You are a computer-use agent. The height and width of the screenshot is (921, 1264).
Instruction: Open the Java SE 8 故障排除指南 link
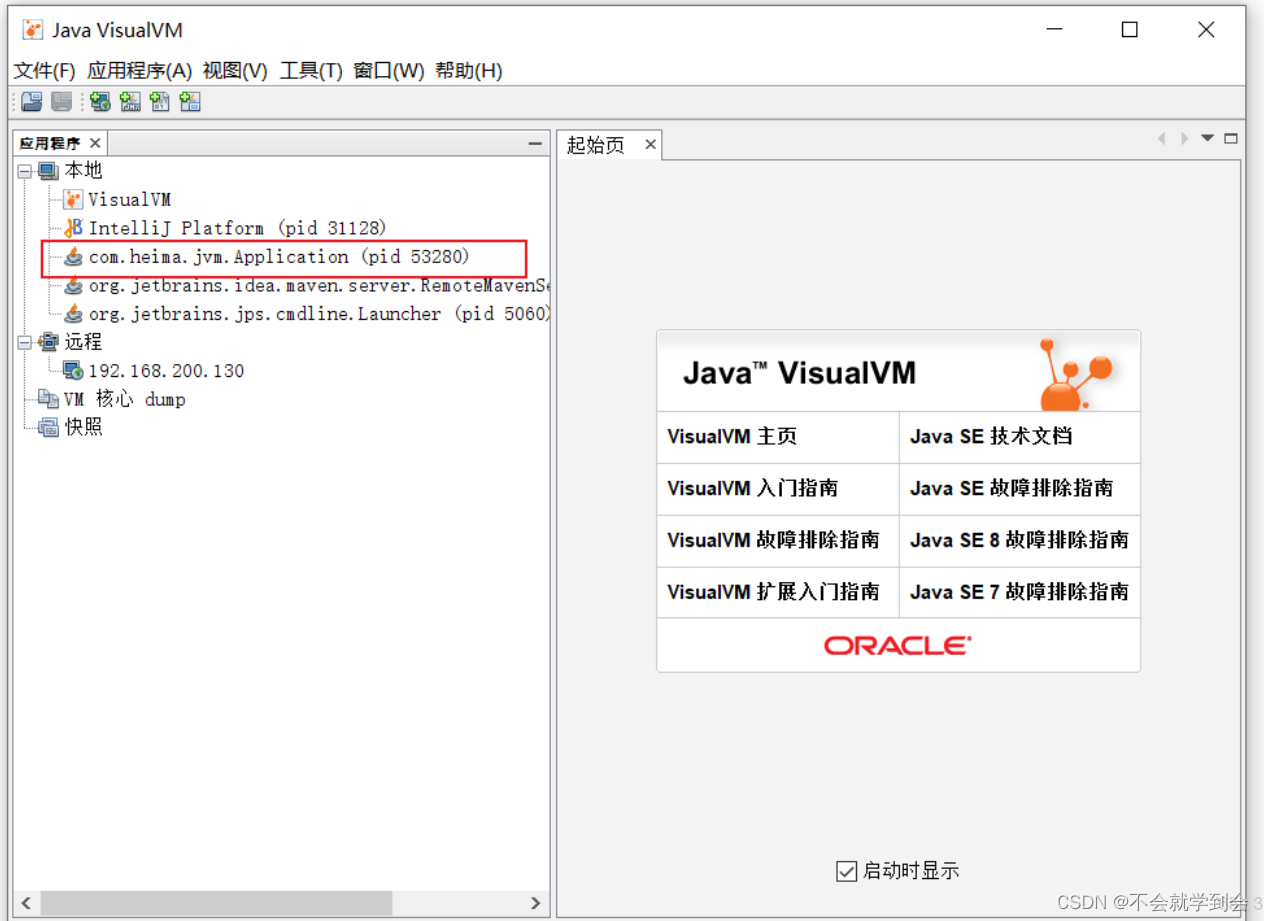[1019, 541]
